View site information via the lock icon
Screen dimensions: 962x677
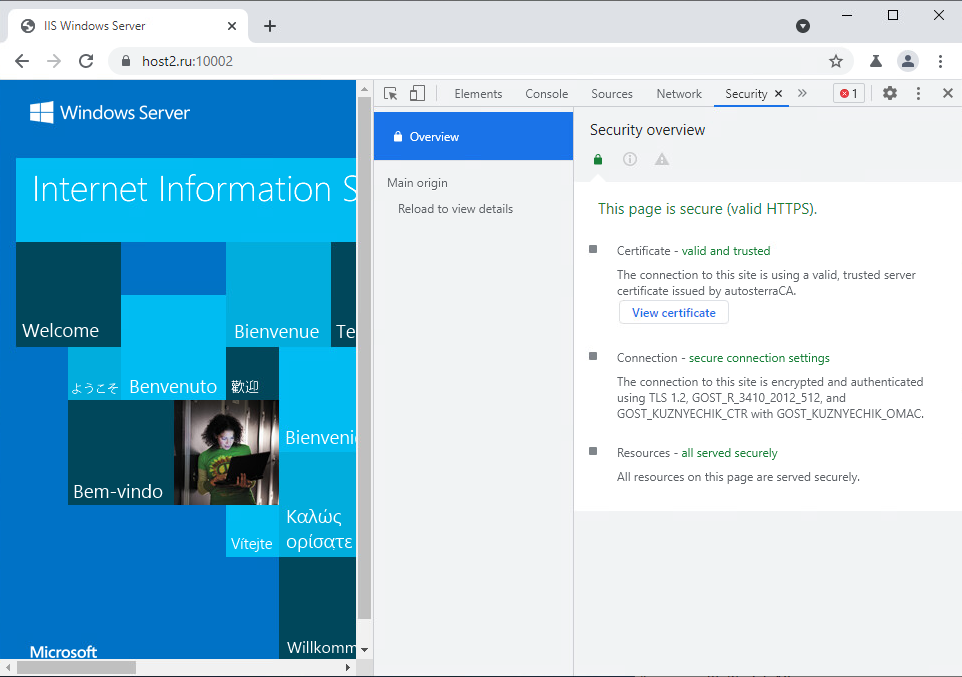126,61
